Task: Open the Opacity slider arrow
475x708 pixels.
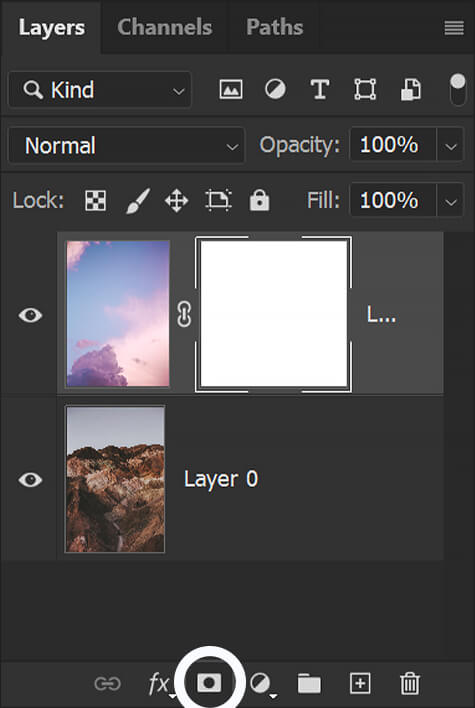Action: coord(451,145)
